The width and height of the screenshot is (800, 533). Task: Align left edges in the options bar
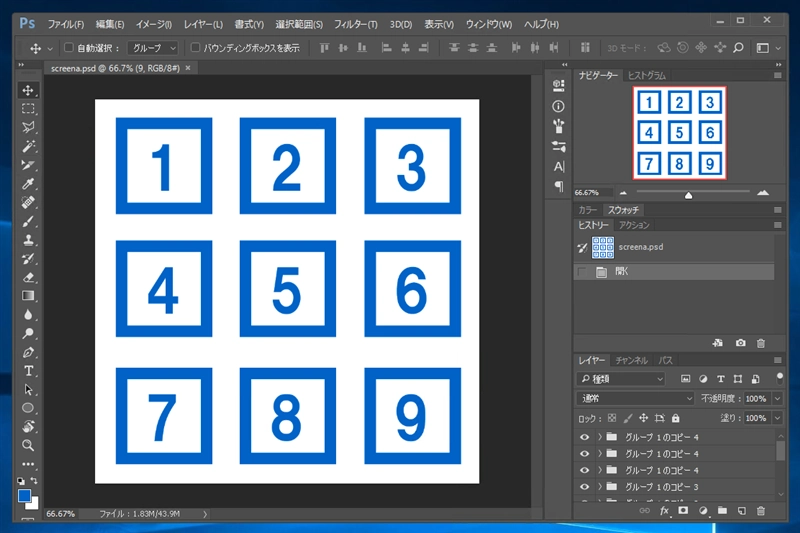387,48
